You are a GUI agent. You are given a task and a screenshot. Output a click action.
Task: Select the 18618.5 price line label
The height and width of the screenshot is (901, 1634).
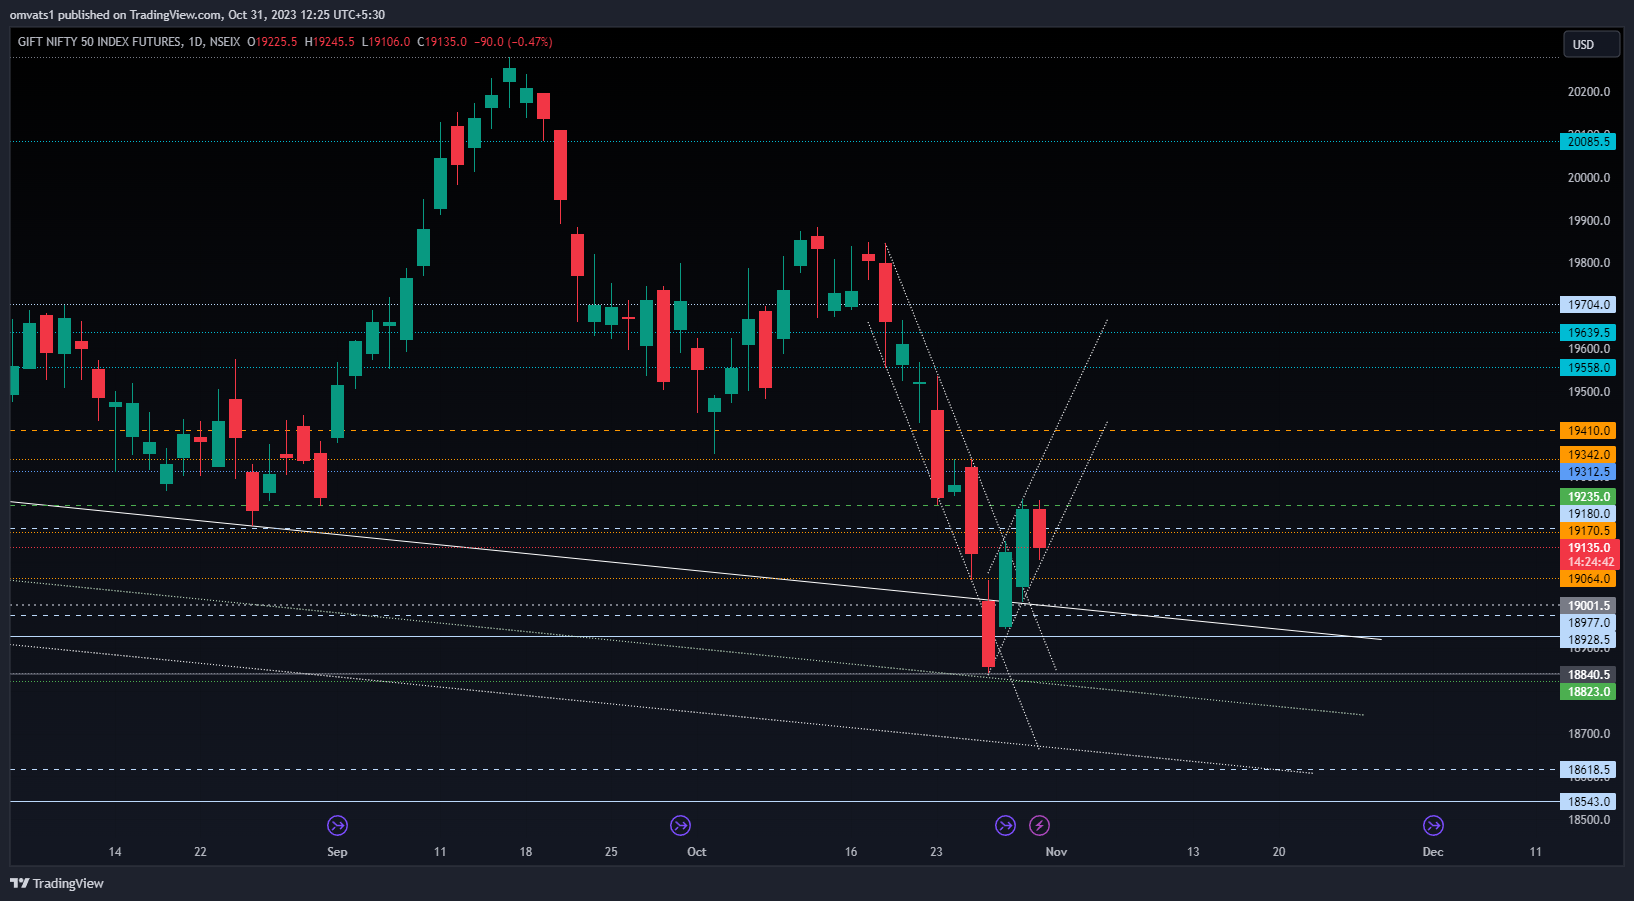[1588, 770]
